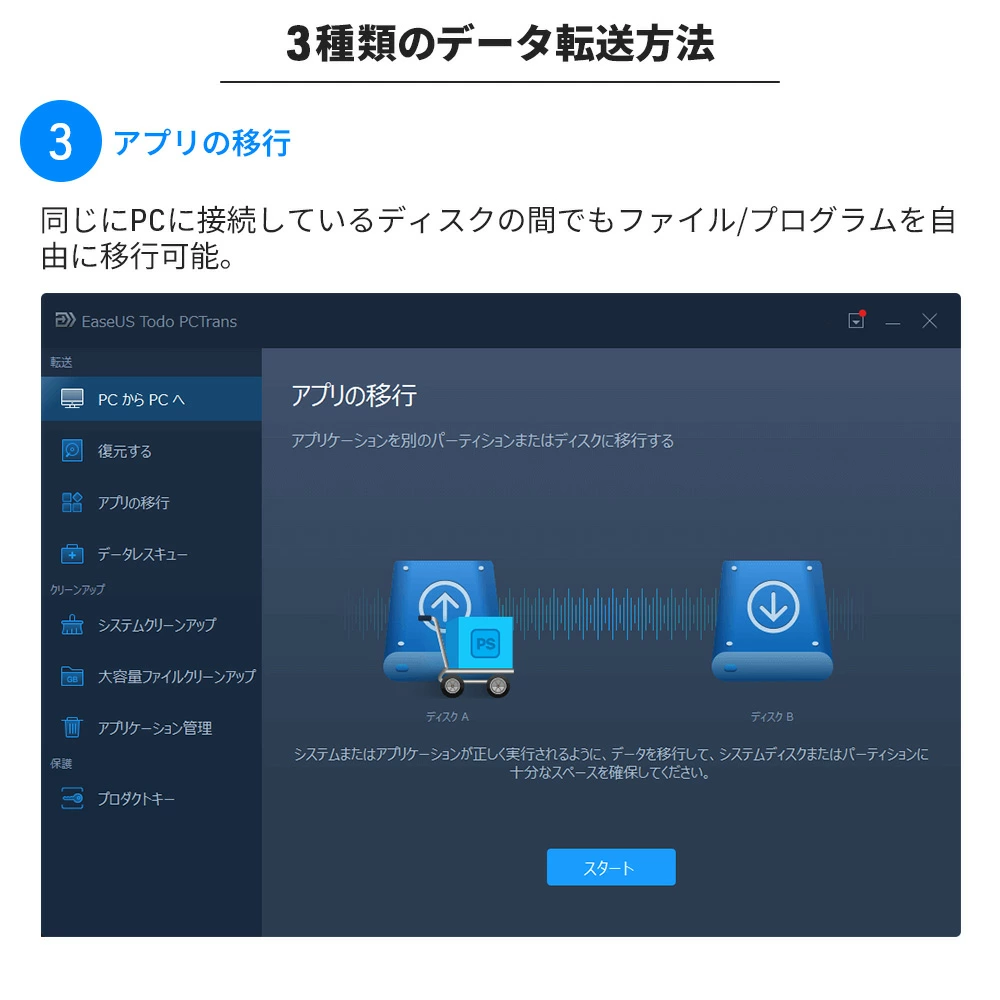Click the 大容量ファイルクリーンアップ folder icon

72,676
